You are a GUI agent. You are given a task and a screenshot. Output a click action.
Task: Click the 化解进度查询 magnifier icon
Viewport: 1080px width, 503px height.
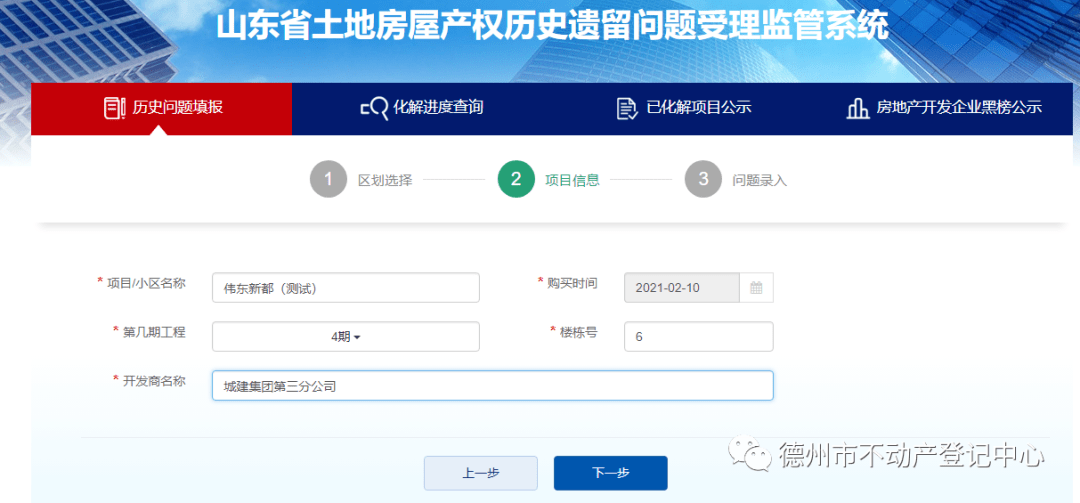pyautogui.click(x=375, y=109)
